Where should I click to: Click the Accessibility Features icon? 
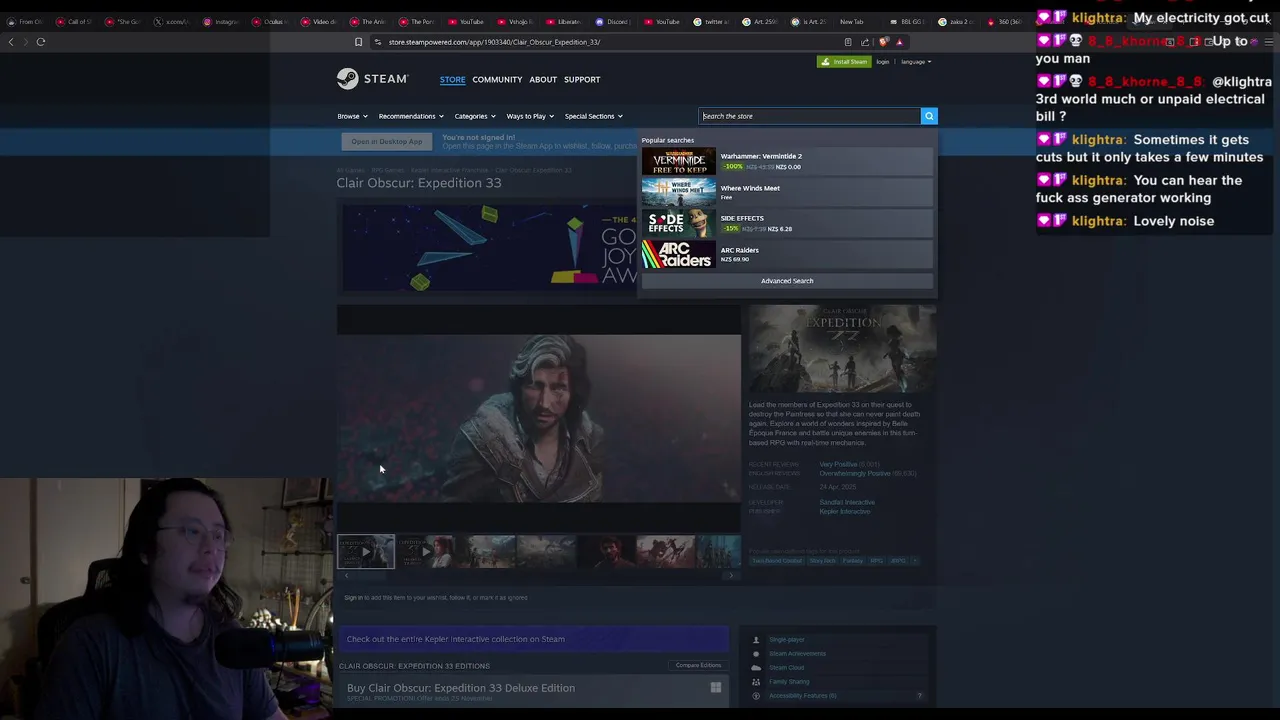756,696
